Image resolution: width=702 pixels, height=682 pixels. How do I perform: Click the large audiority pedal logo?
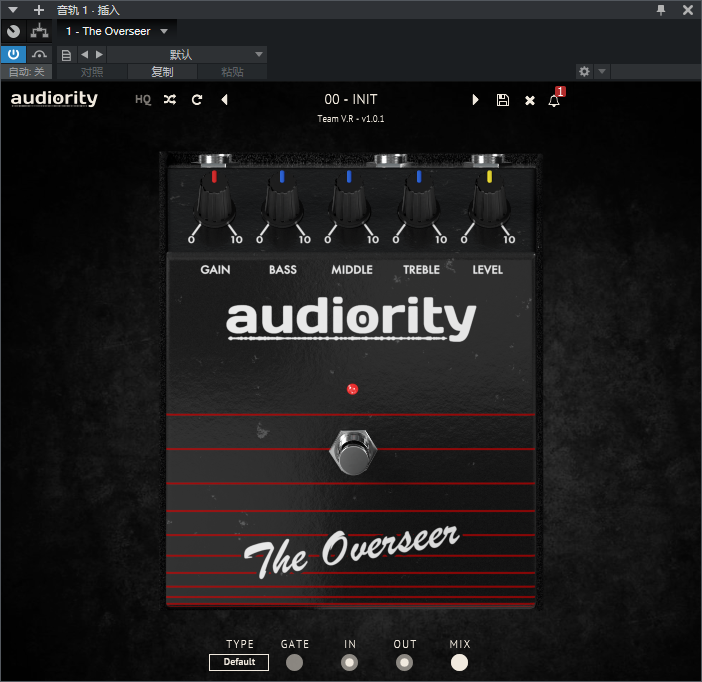(x=351, y=318)
